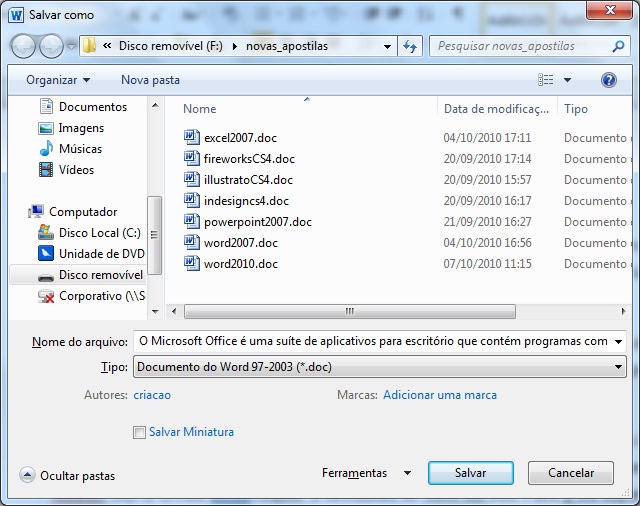The image size is (640, 506).
Task: Enable the Salvar Miniatura checkbox
Action: (x=139, y=432)
